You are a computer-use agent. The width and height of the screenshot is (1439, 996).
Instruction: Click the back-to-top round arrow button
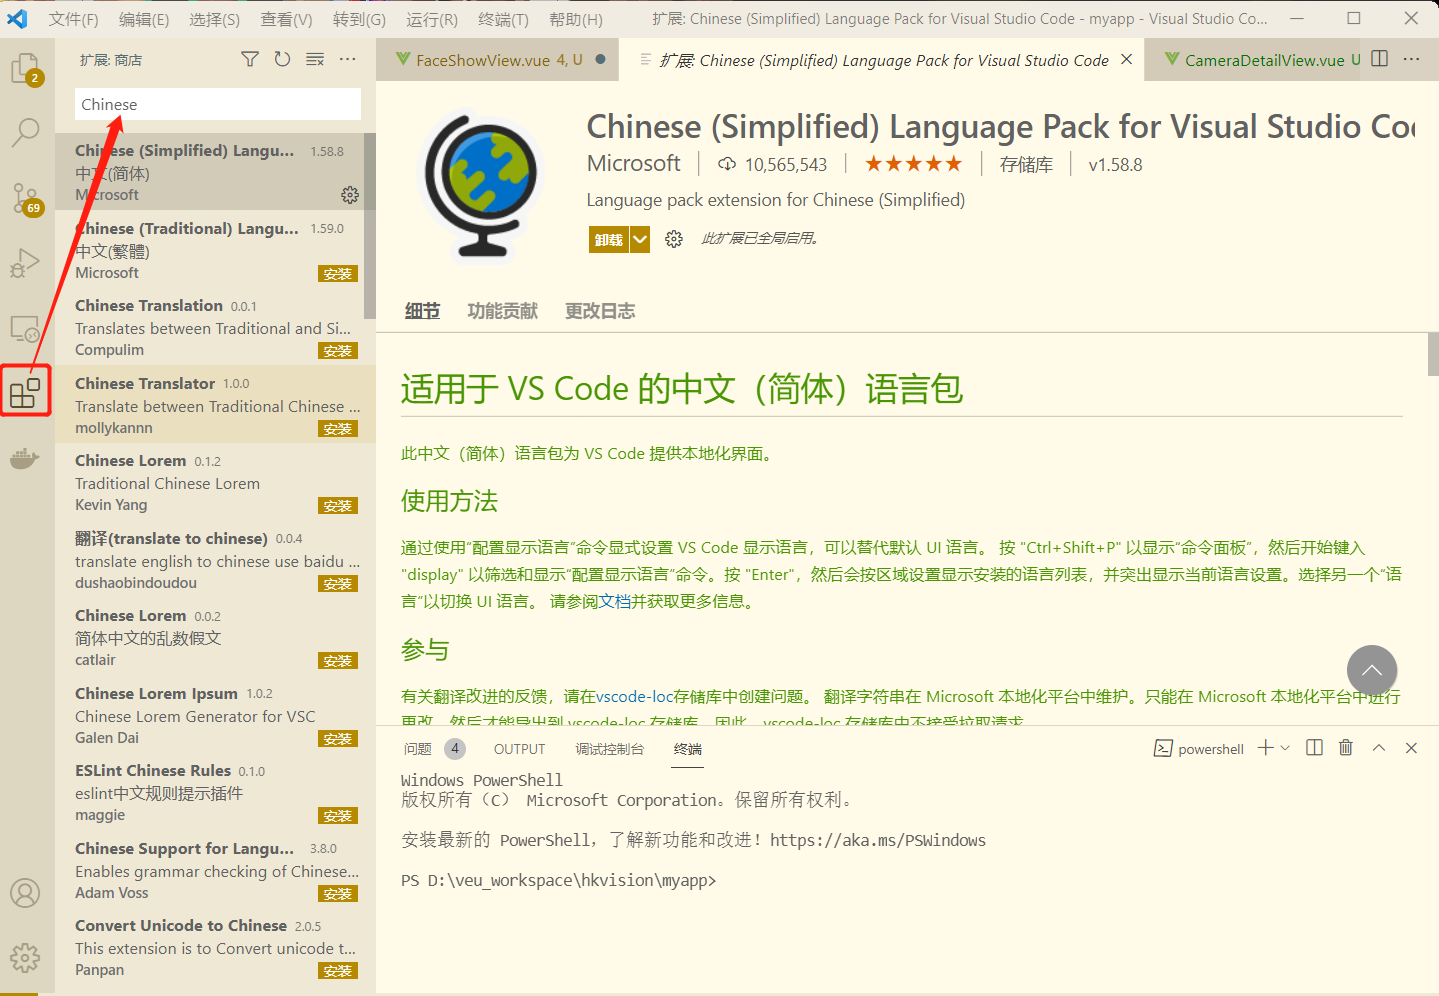(1372, 670)
